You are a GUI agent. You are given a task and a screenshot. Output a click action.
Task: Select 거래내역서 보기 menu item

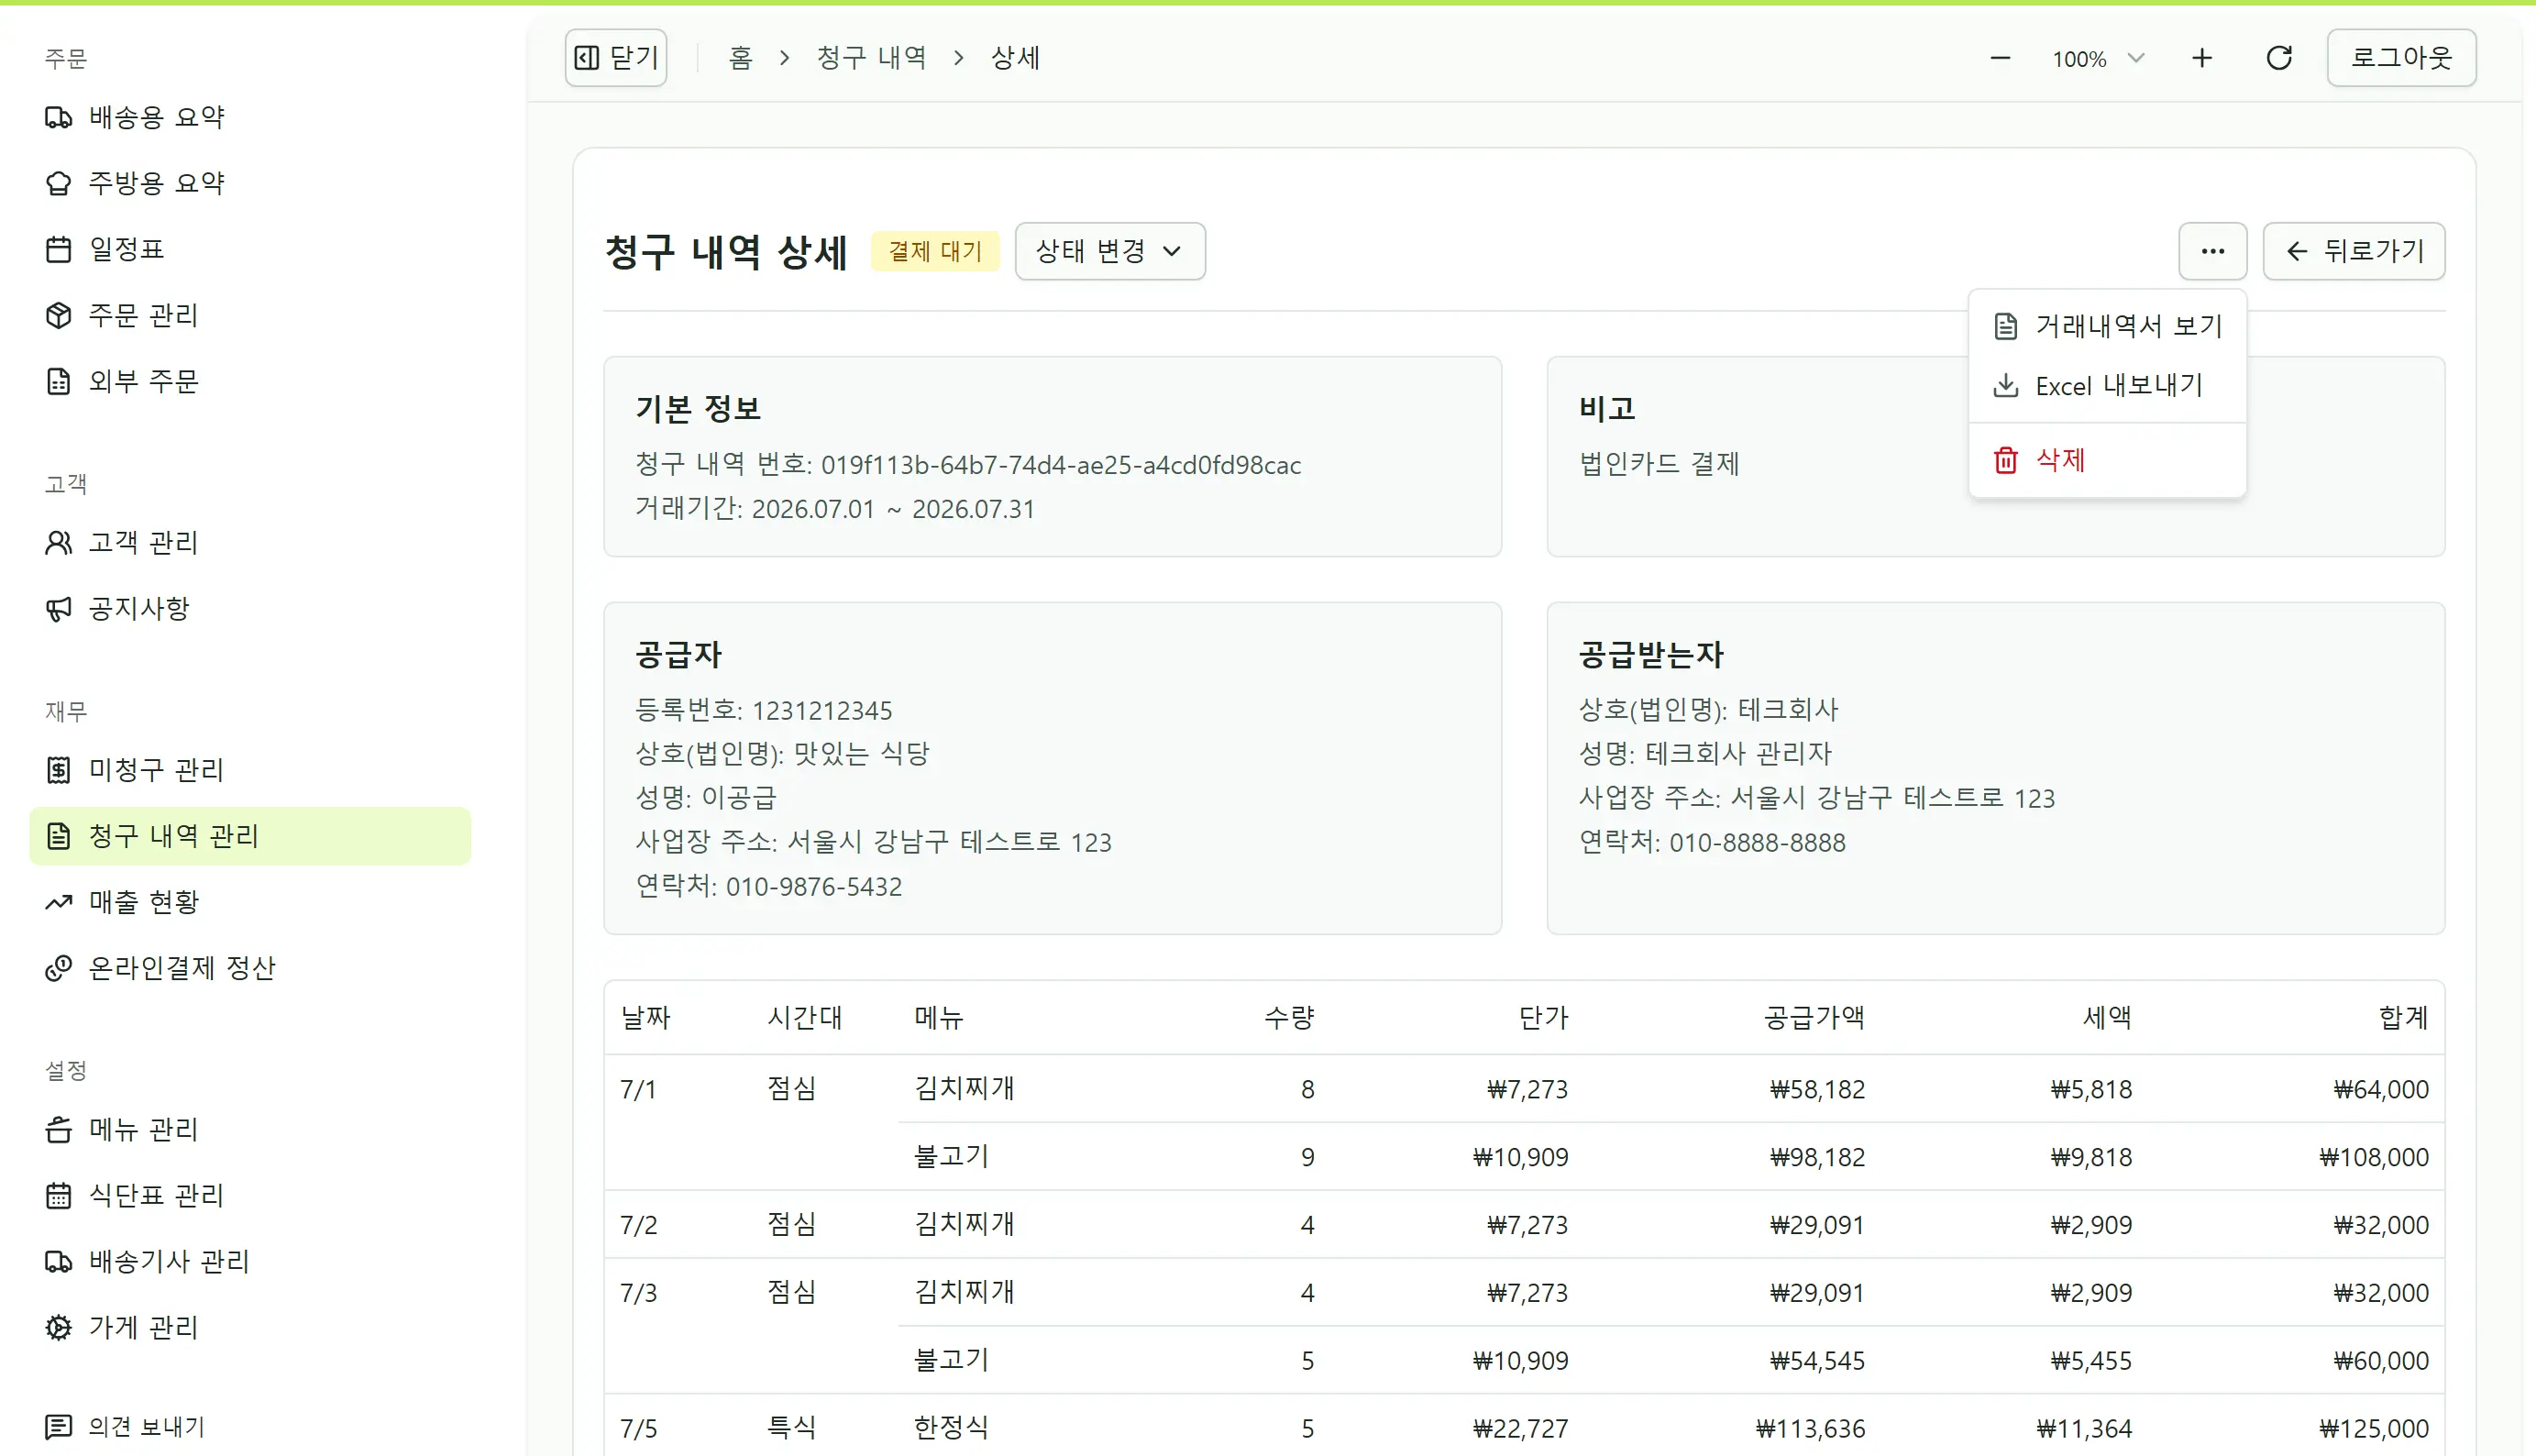pos(2107,326)
